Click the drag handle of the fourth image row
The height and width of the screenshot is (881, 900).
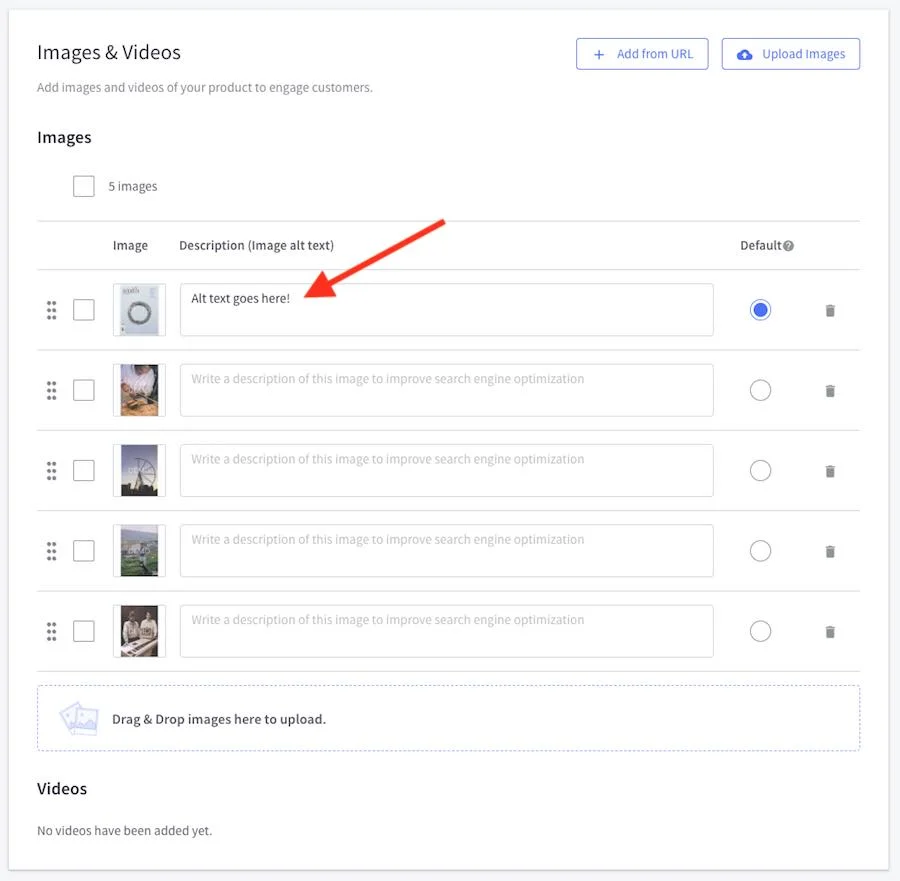click(52, 551)
